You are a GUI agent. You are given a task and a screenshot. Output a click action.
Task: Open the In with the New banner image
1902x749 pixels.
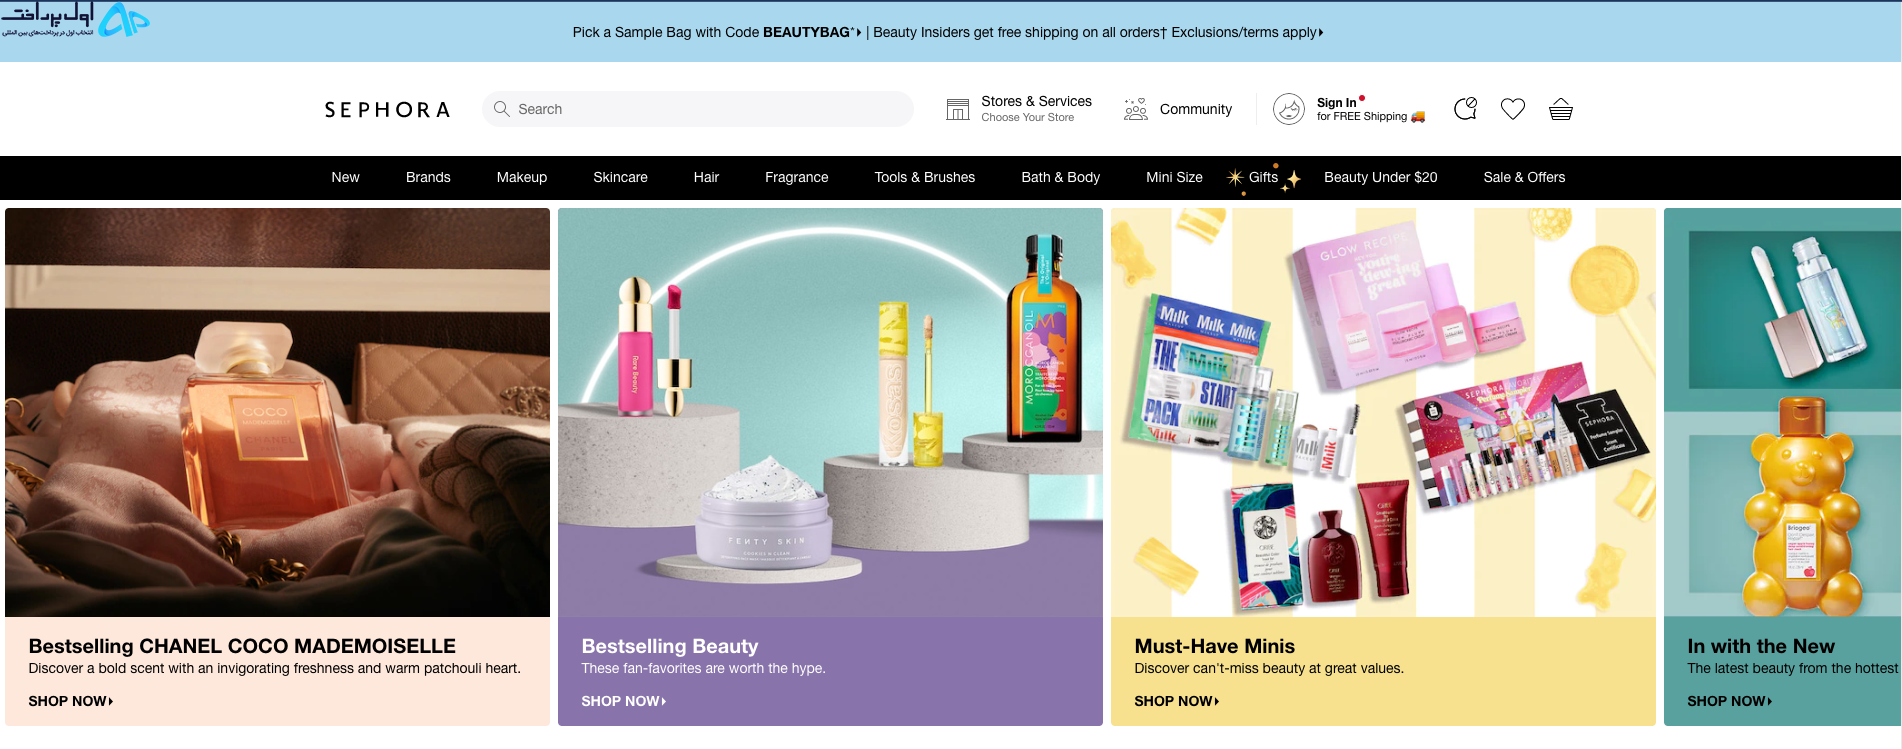1782,412
